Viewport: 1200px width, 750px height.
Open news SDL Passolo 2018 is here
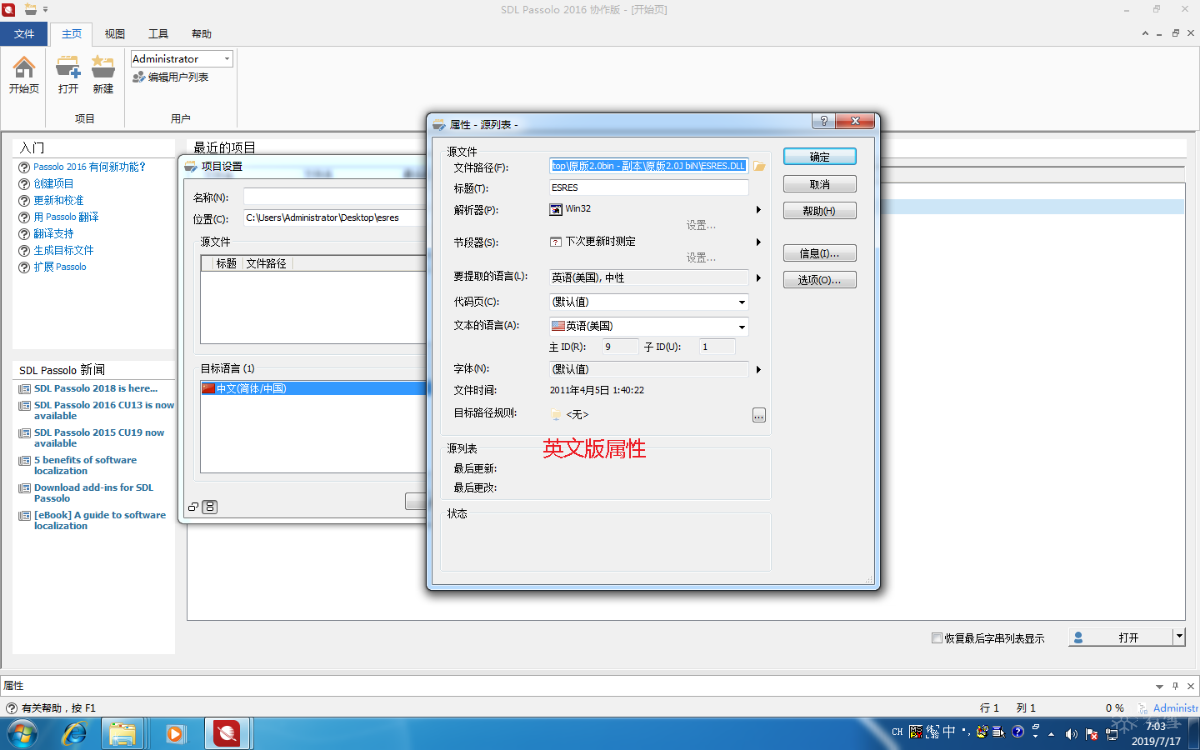[96, 388]
